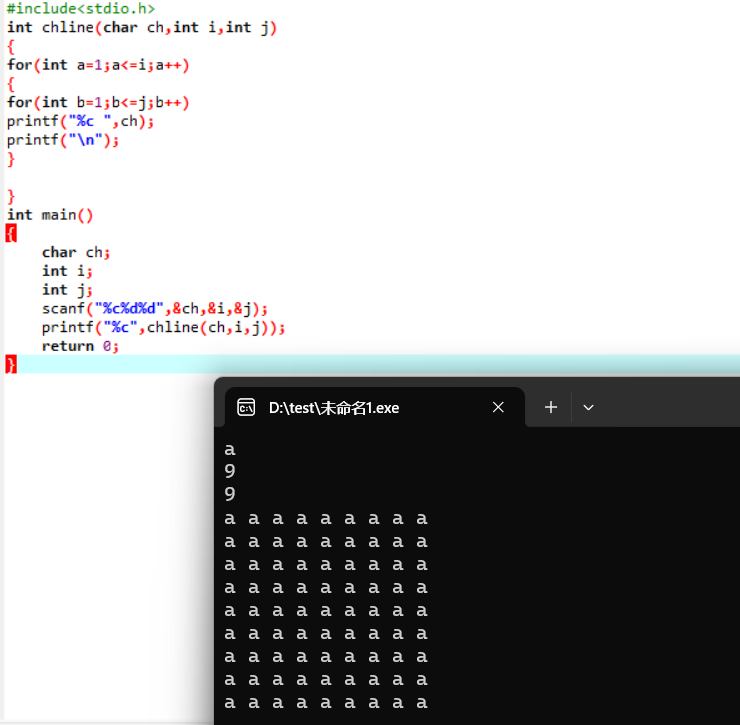740x725 pixels.
Task: Expand the terminal profile dropdown chevron
Action: click(588, 407)
